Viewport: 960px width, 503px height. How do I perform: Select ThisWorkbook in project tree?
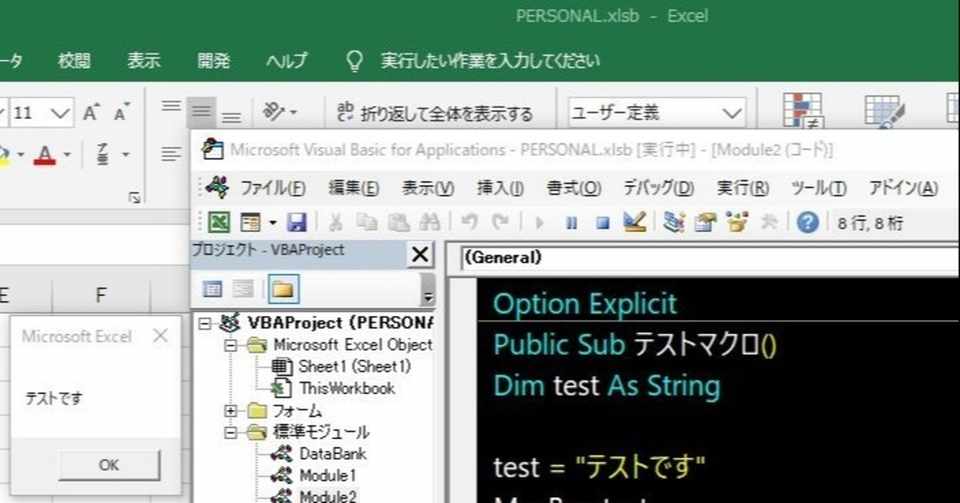[x=347, y=388]
